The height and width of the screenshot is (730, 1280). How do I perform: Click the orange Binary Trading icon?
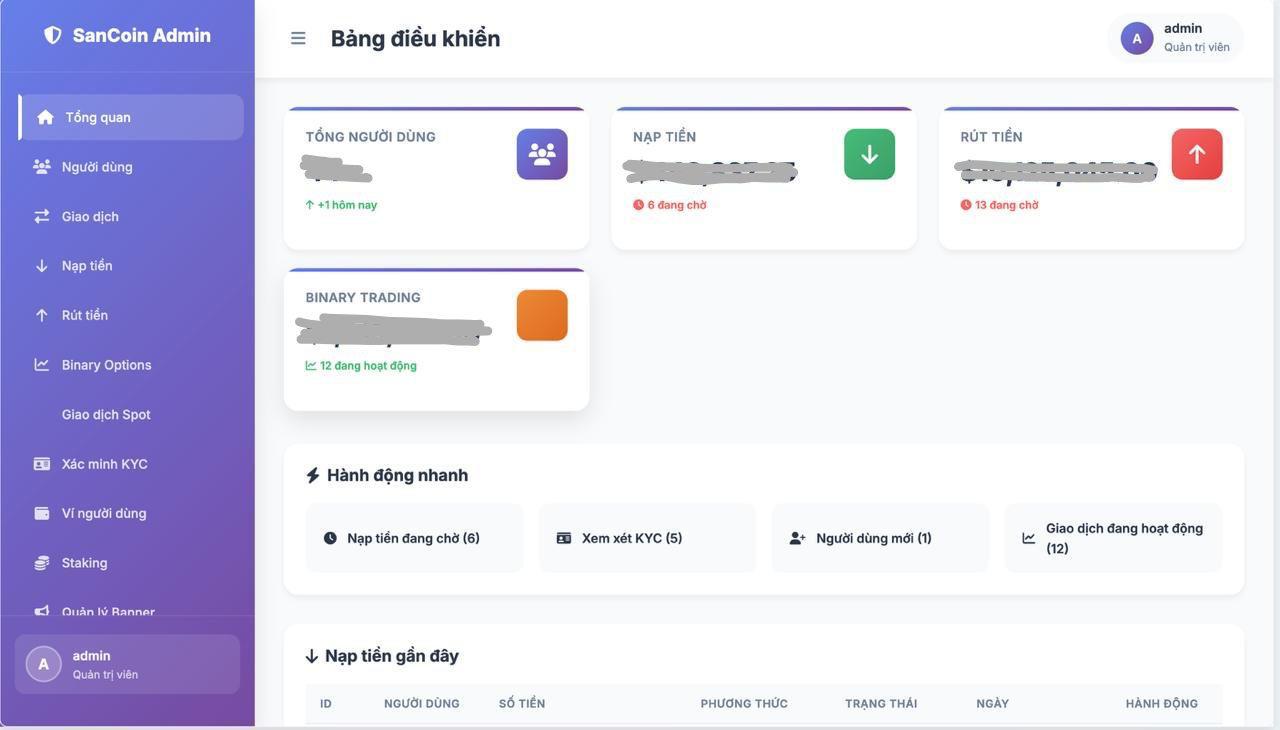(x=542, y=315)
